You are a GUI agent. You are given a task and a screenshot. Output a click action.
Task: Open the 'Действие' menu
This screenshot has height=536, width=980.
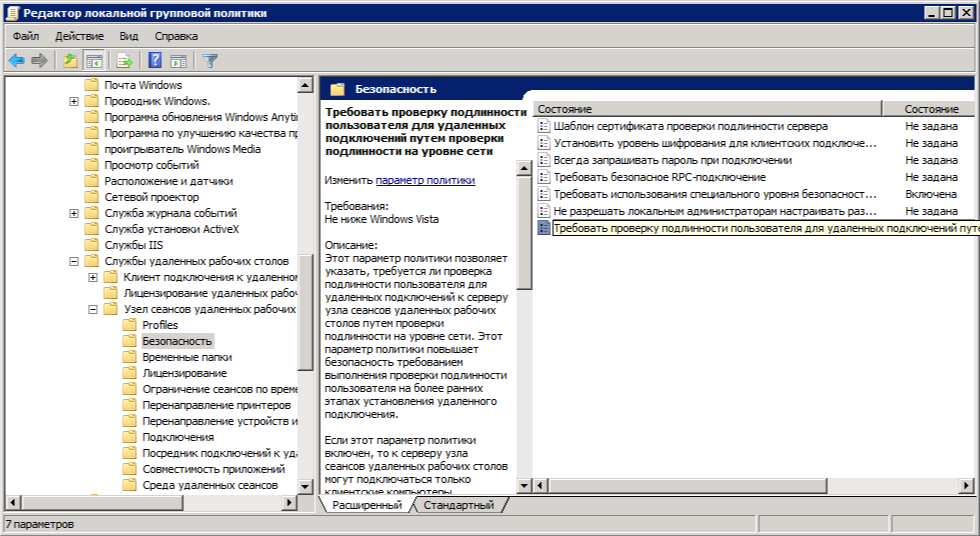coord(79,36)
